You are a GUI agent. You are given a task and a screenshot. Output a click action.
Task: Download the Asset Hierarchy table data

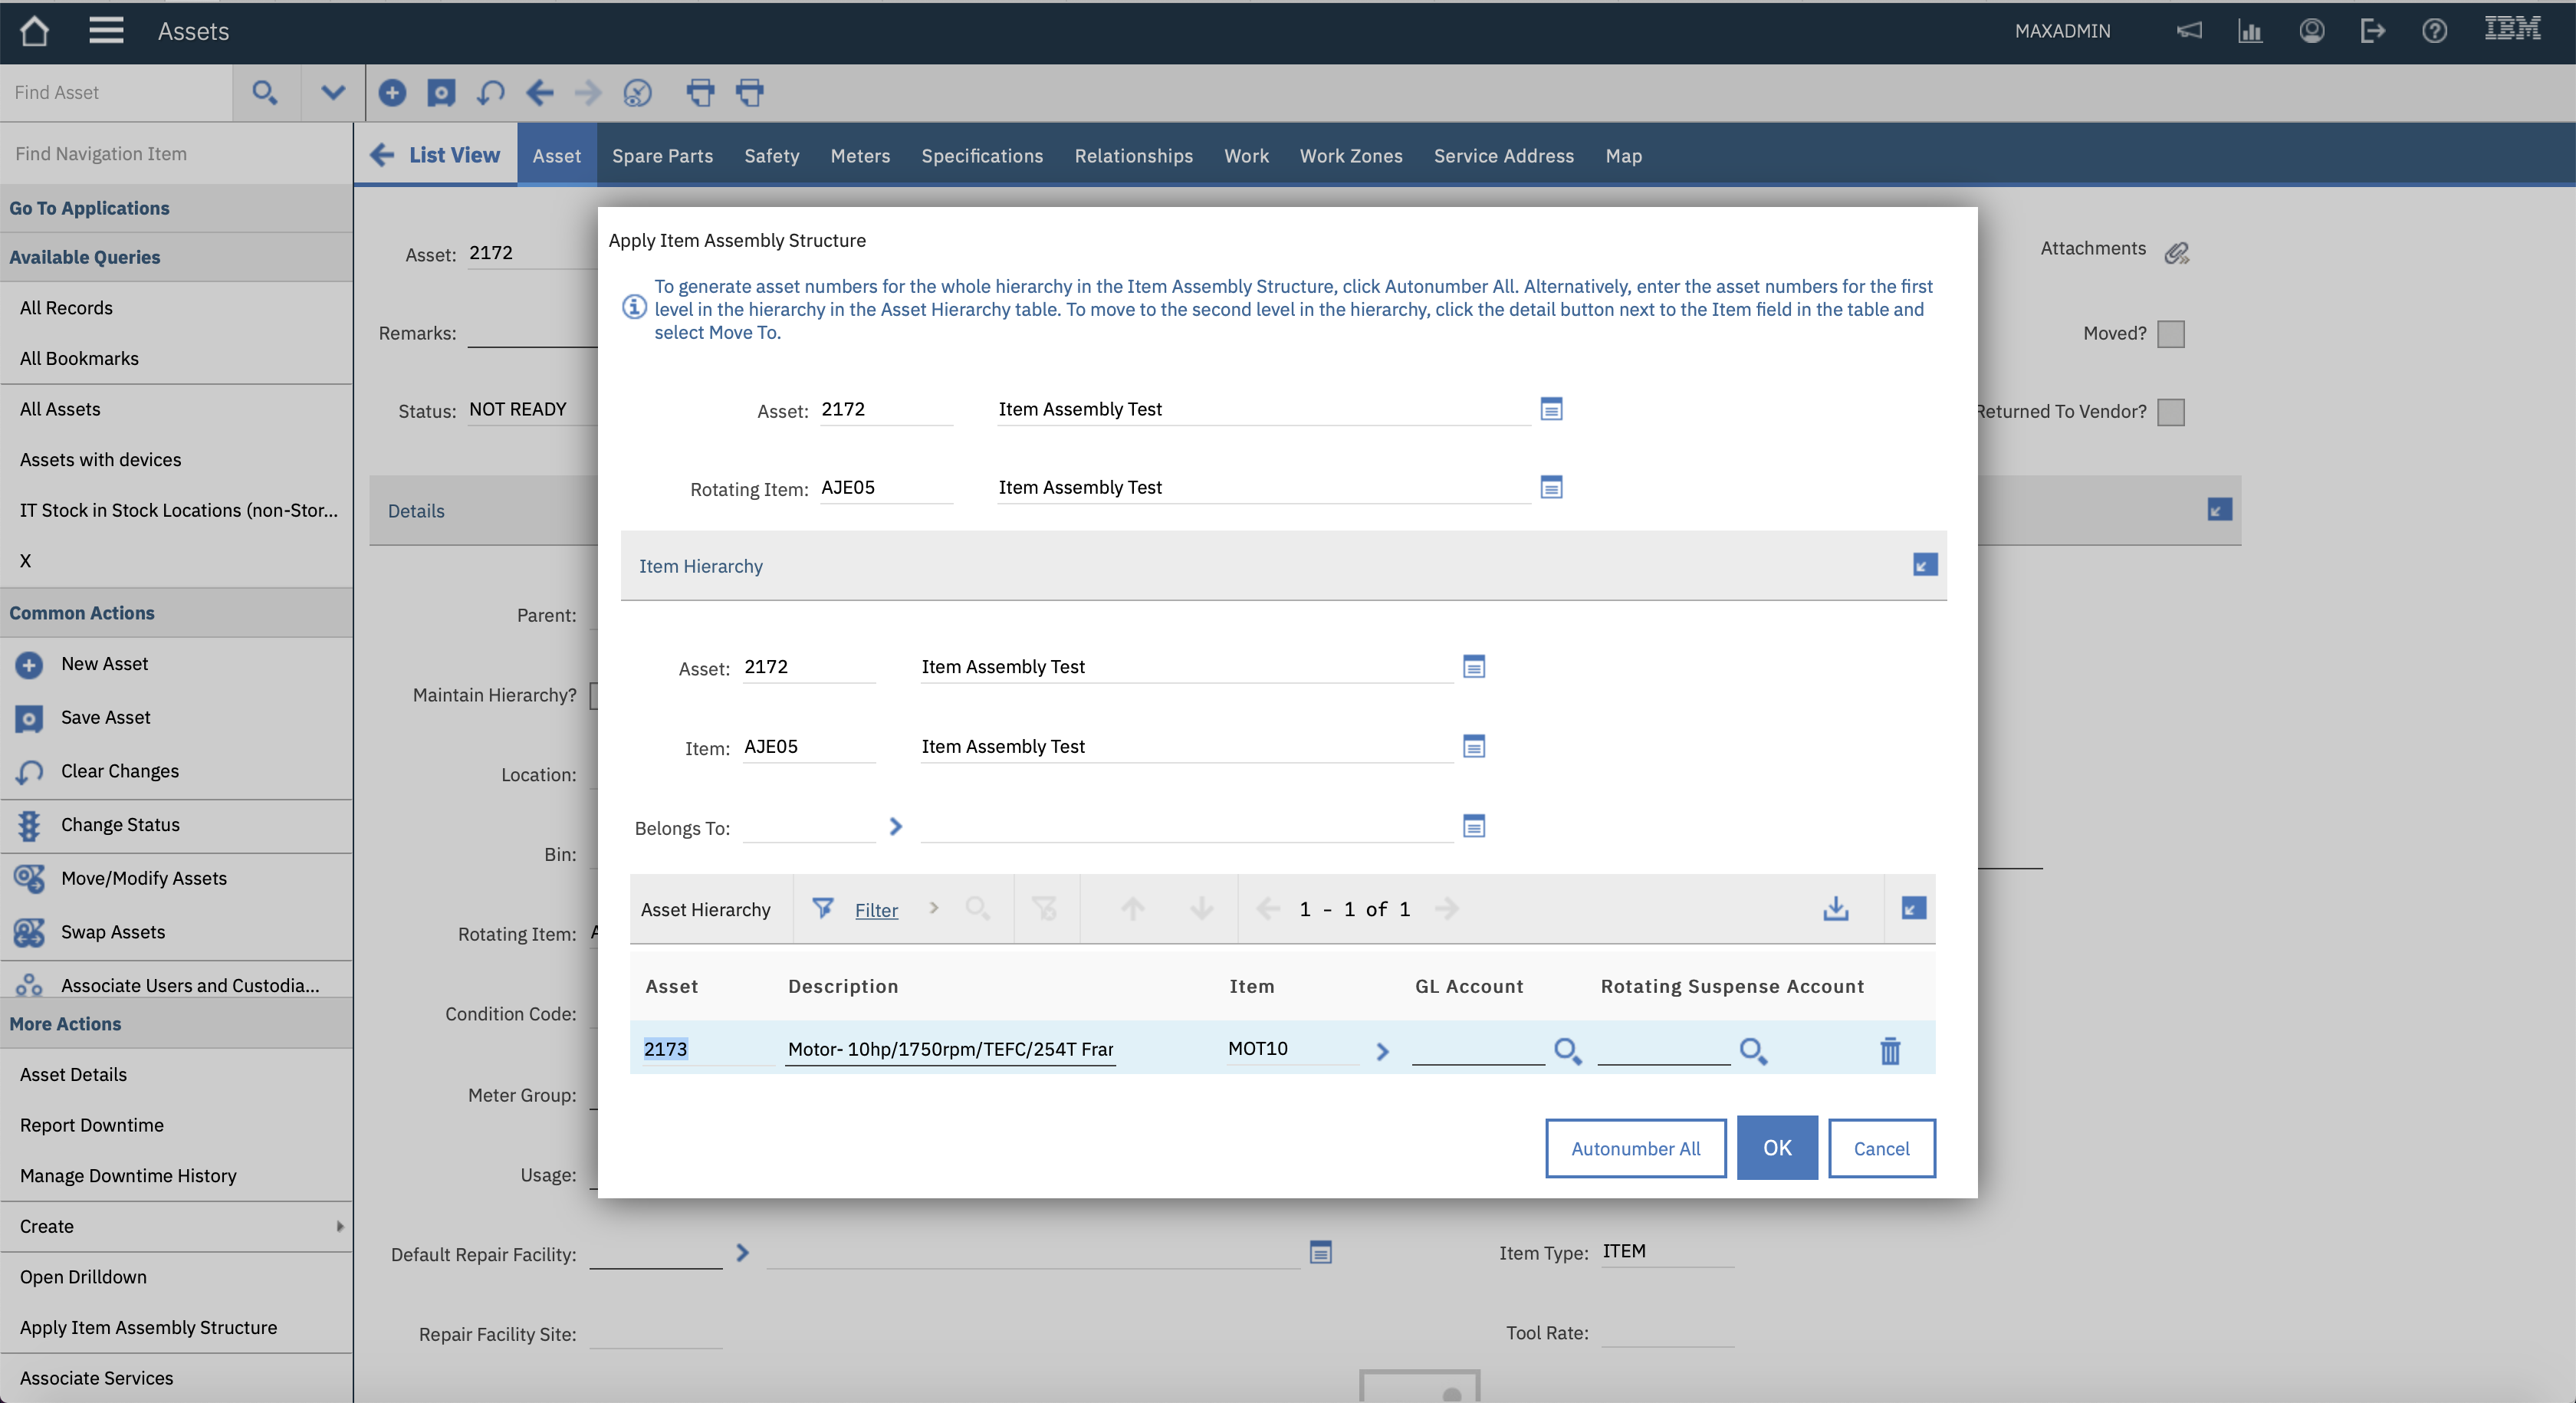pos(1835,909)
